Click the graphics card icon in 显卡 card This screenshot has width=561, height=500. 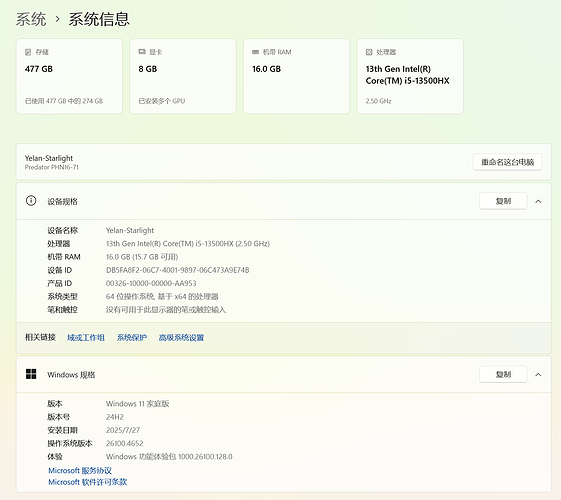pos(142,52)
